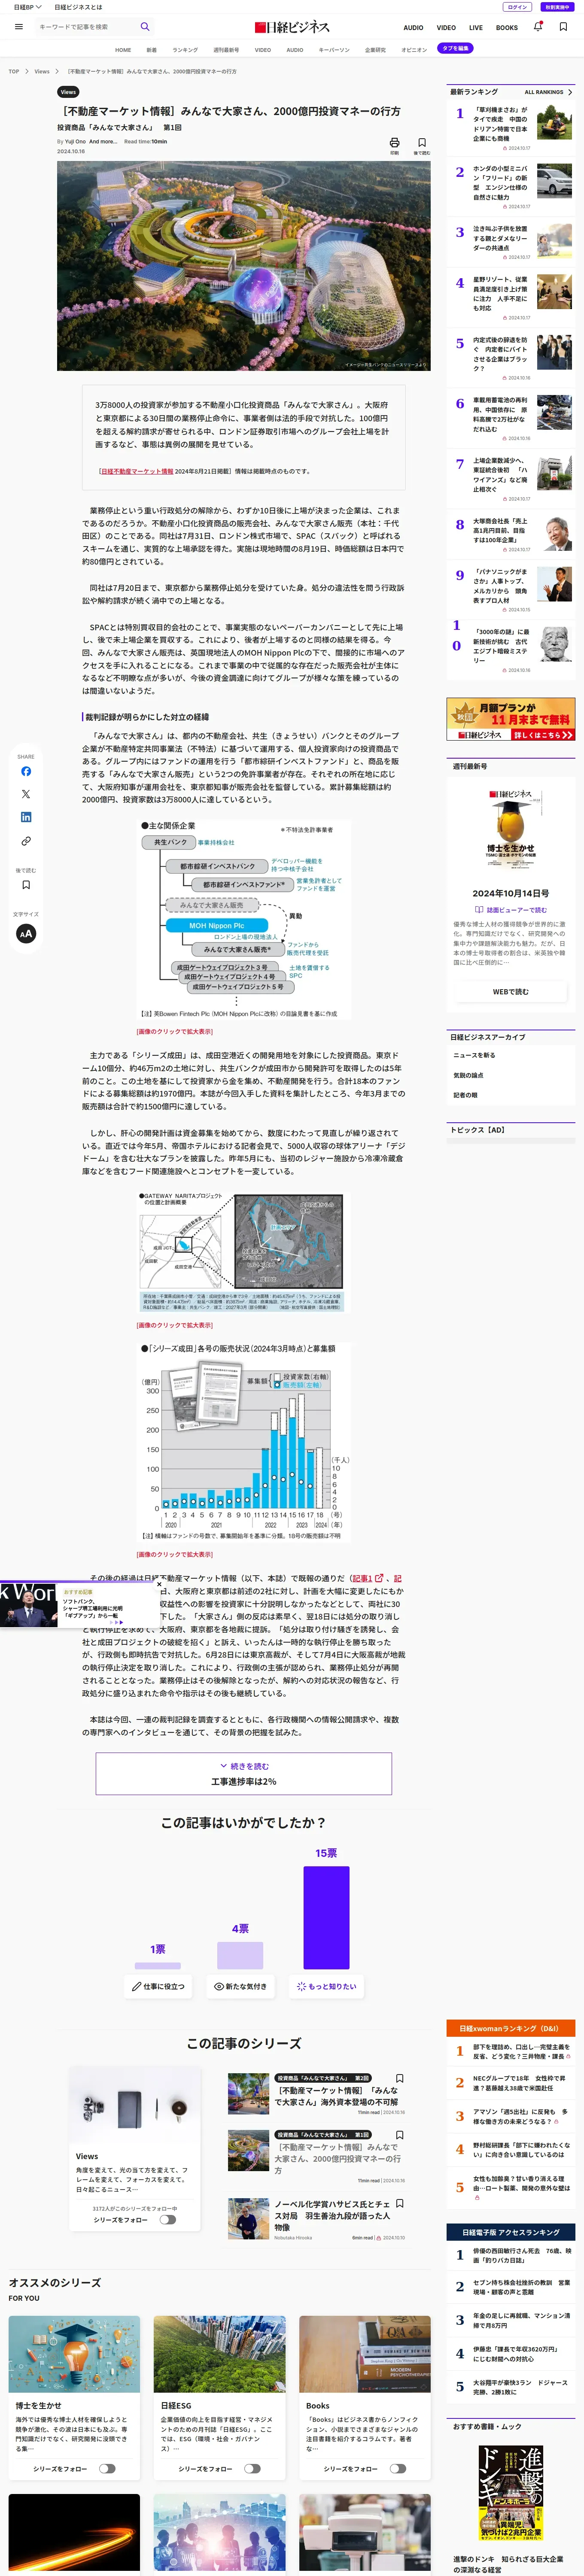584x2576 pixels.
Task: Open 誌面ビューアーで読む link
Action: click(511, 910)
